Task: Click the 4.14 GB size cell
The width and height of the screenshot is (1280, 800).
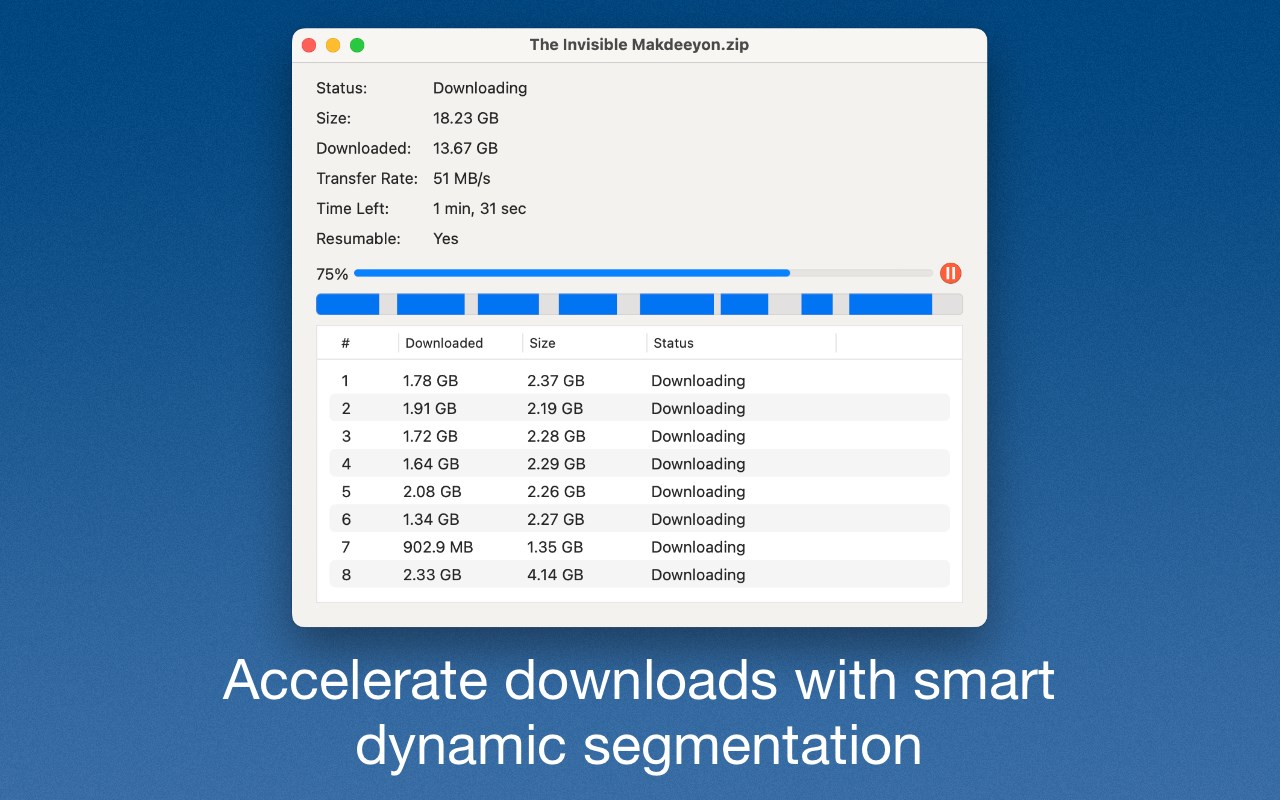Action: (x=555, y=574)
